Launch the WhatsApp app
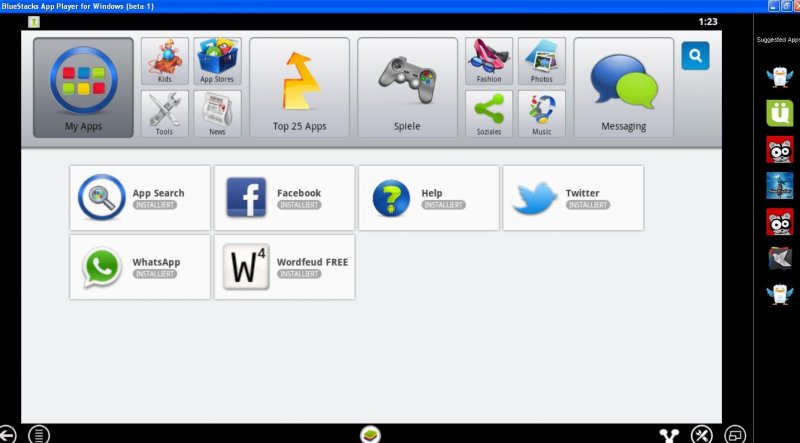Image resolution: width=800 pixels, height=443 pixels. [140, 267]
